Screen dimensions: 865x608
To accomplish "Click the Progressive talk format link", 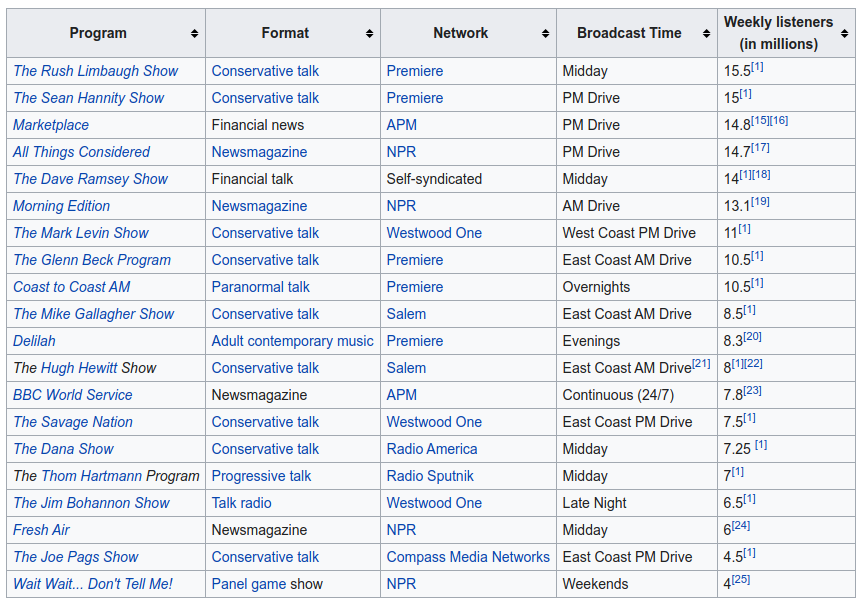I will pos(261,476).
